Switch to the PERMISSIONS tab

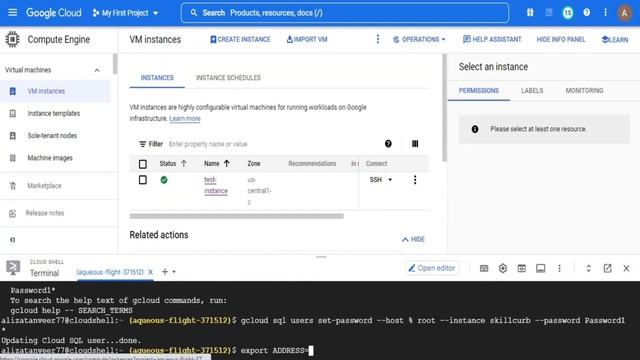[479, 91]
